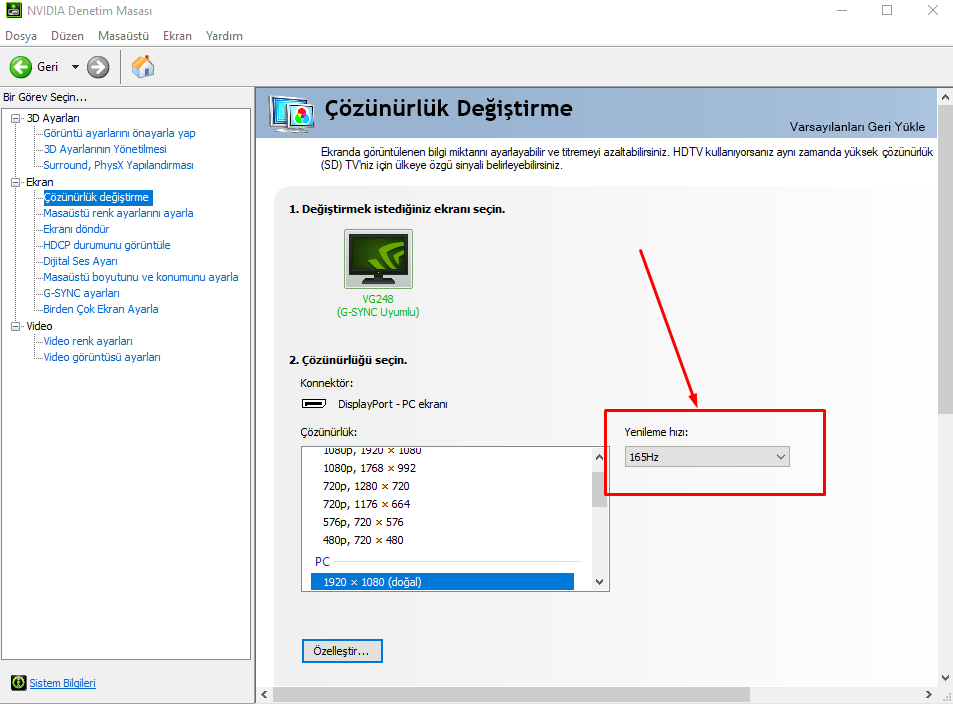953x705 pixels.
Task: Minimize the NVIDIA Denetim Masası window
Action: pos(842,10)
